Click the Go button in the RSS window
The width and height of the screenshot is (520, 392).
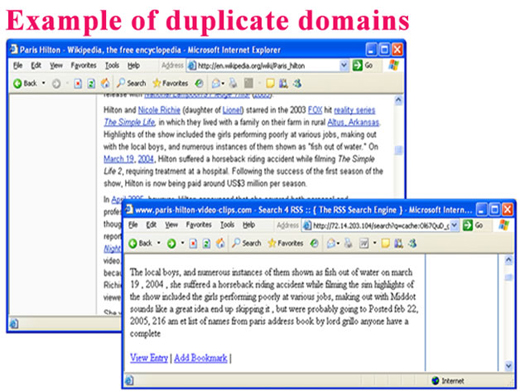point(473,225)
